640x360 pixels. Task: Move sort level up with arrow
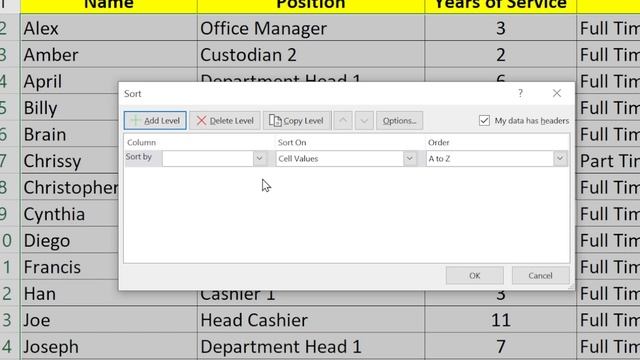pyautogui.click(x=343, y=120)
